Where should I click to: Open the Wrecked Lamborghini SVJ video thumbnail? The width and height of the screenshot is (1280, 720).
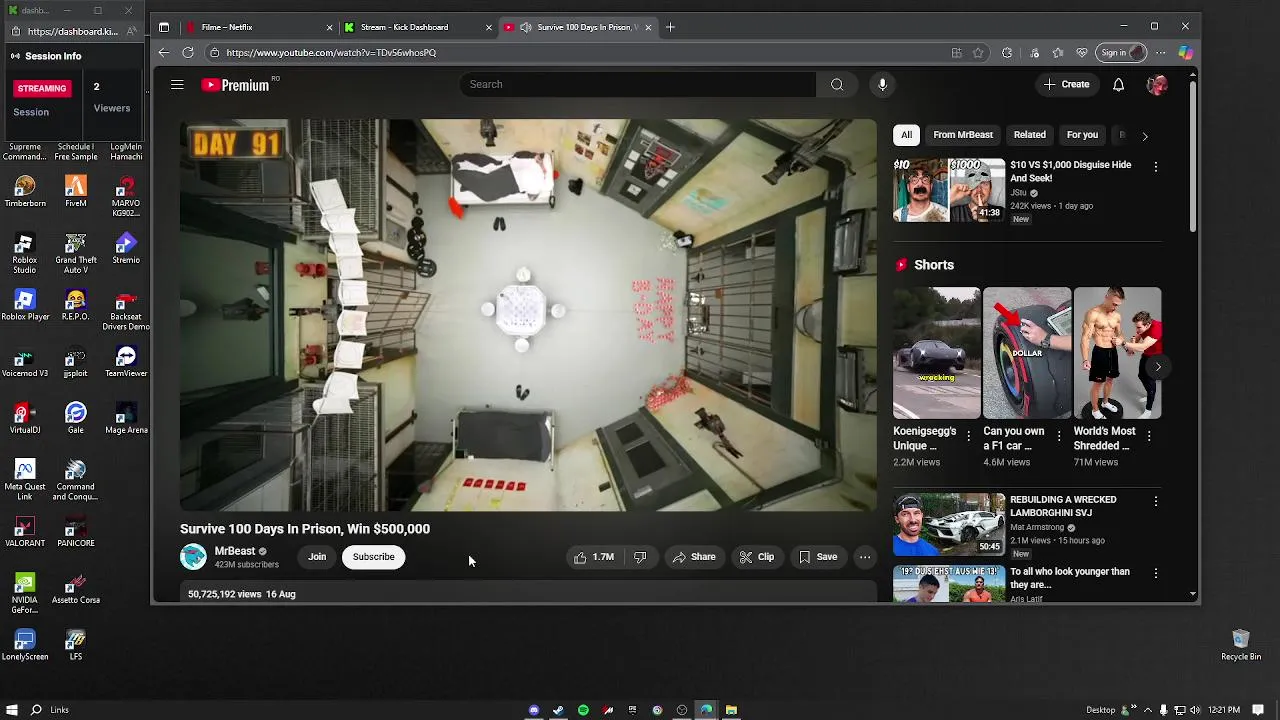(x=949, y=524)
